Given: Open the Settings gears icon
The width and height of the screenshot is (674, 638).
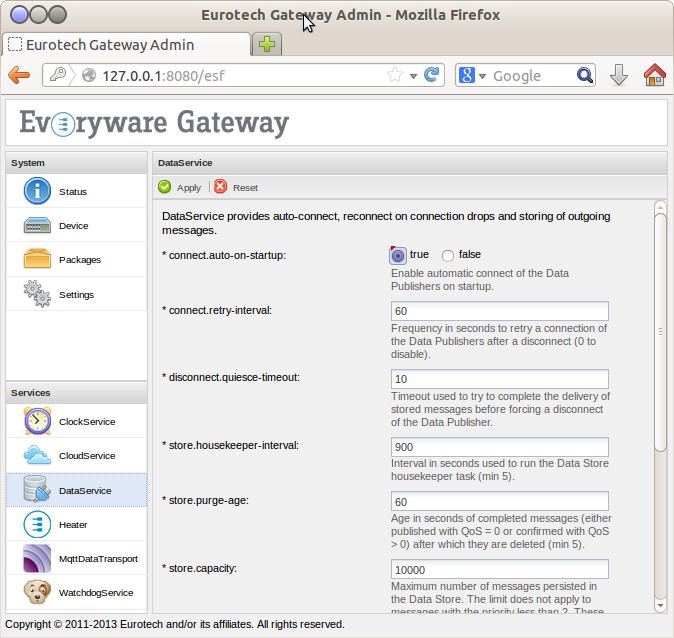Looking at the screenshot, I should [x=37, y=294].
